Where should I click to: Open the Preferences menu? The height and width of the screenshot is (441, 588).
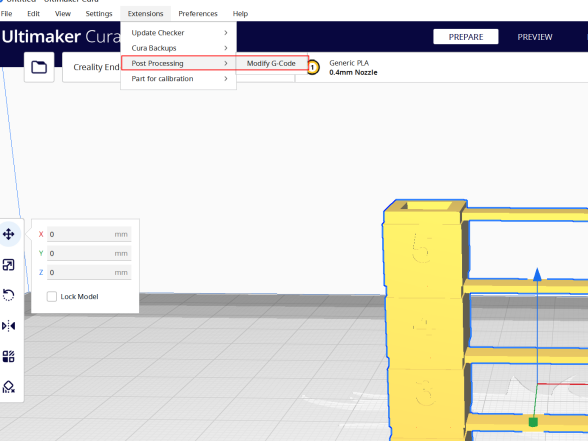pyautogui.click(x=198, y=14)
